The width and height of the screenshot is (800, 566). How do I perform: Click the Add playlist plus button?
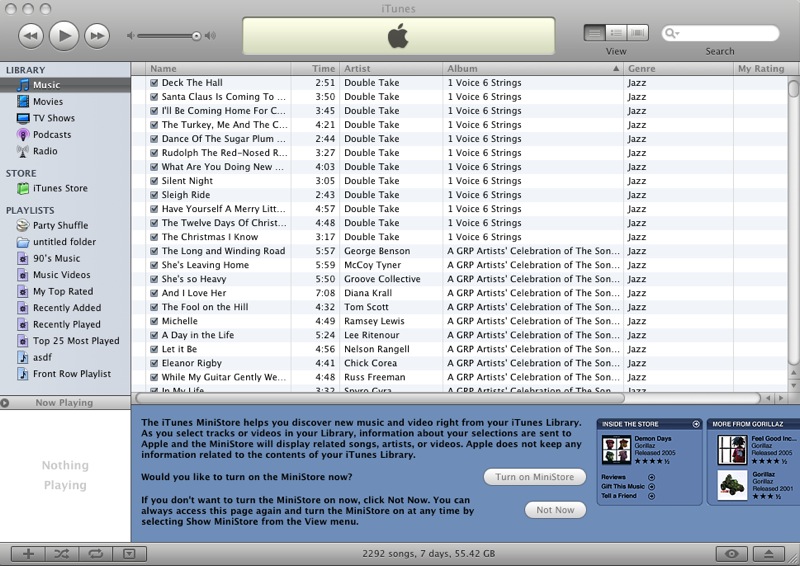28,553
